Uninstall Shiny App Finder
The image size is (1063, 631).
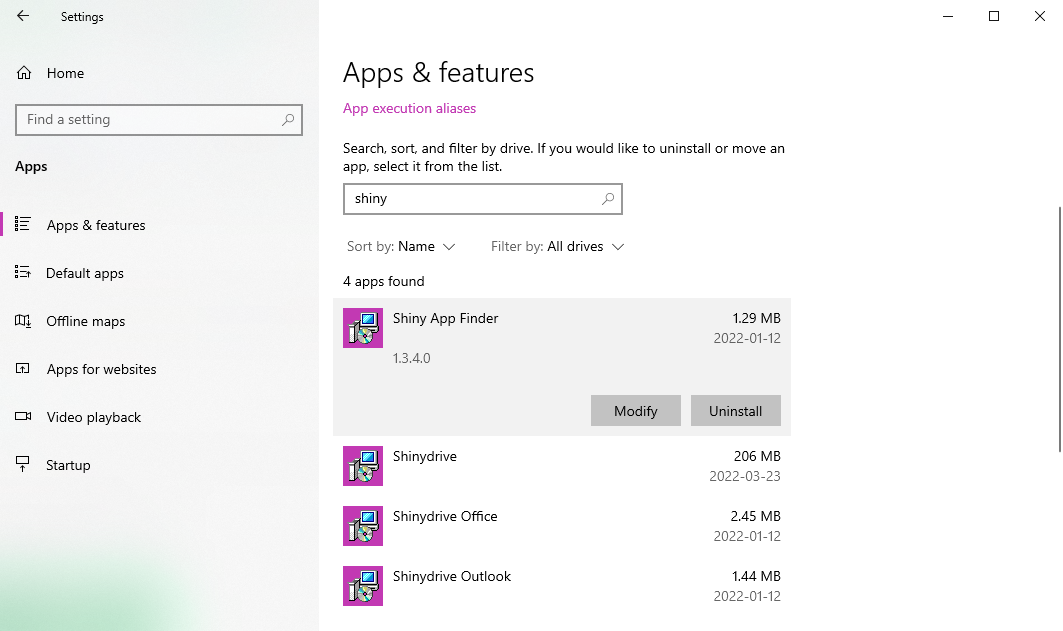click(735, 411)
